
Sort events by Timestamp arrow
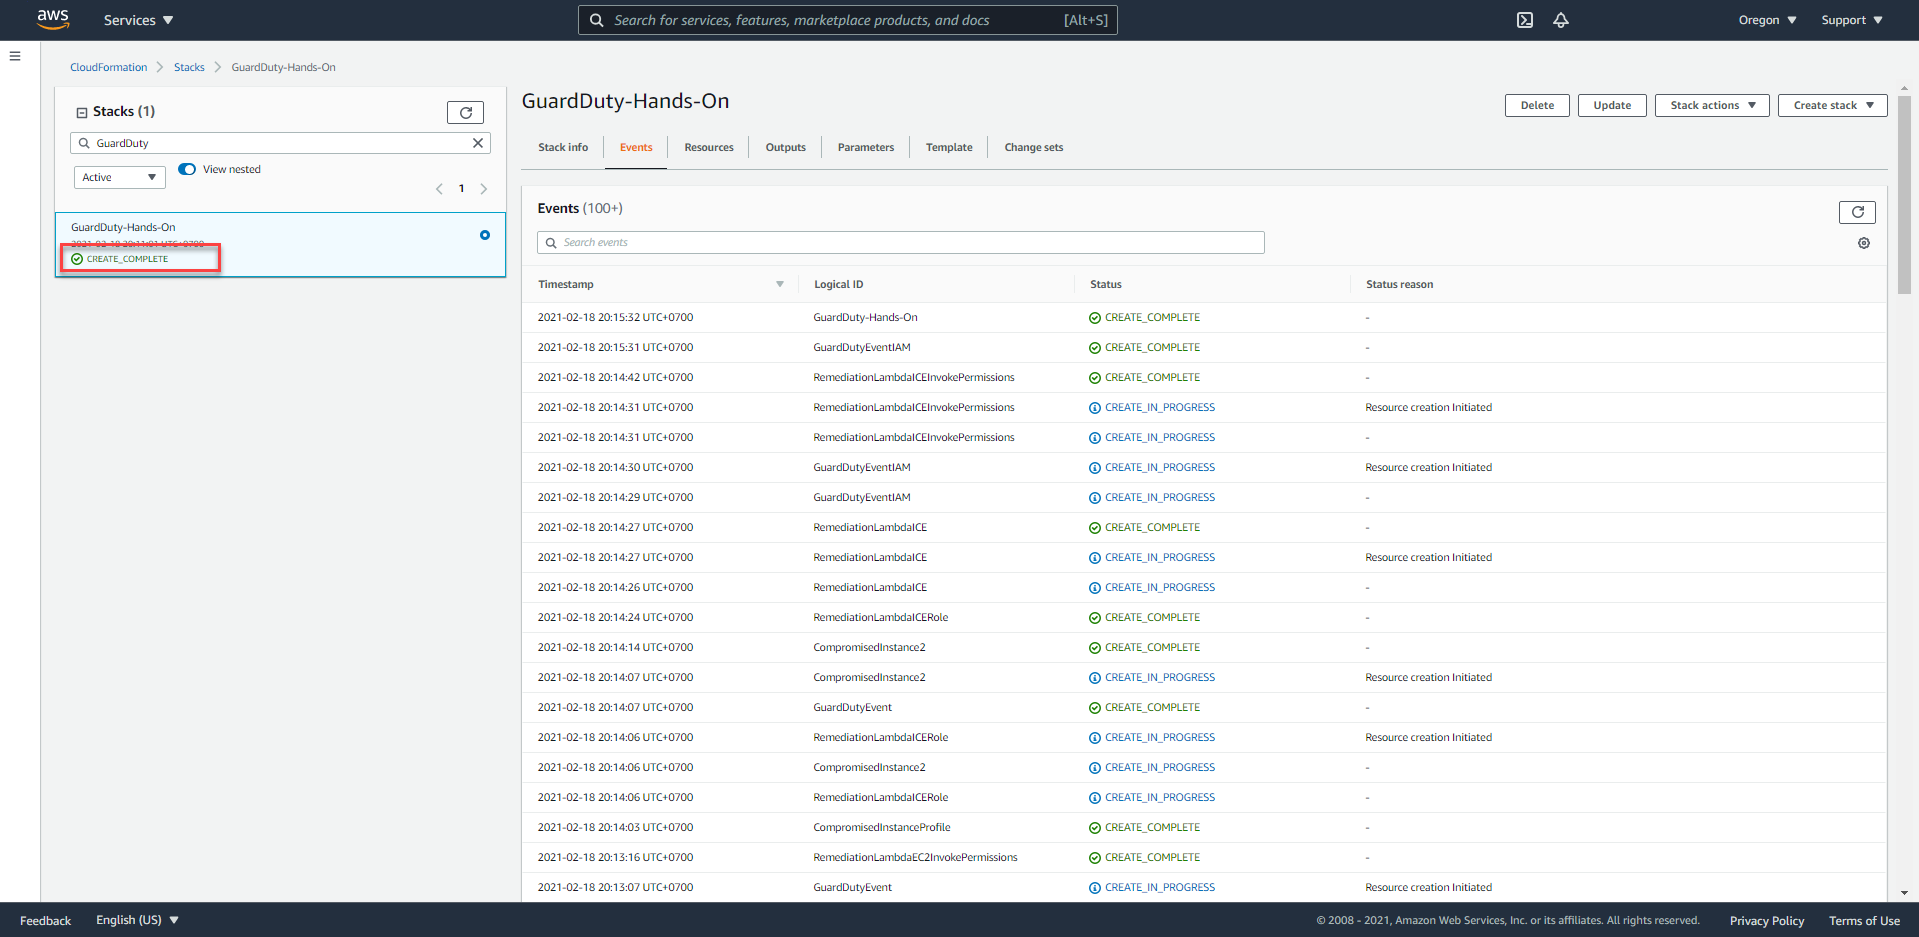(x=780, y=284)
